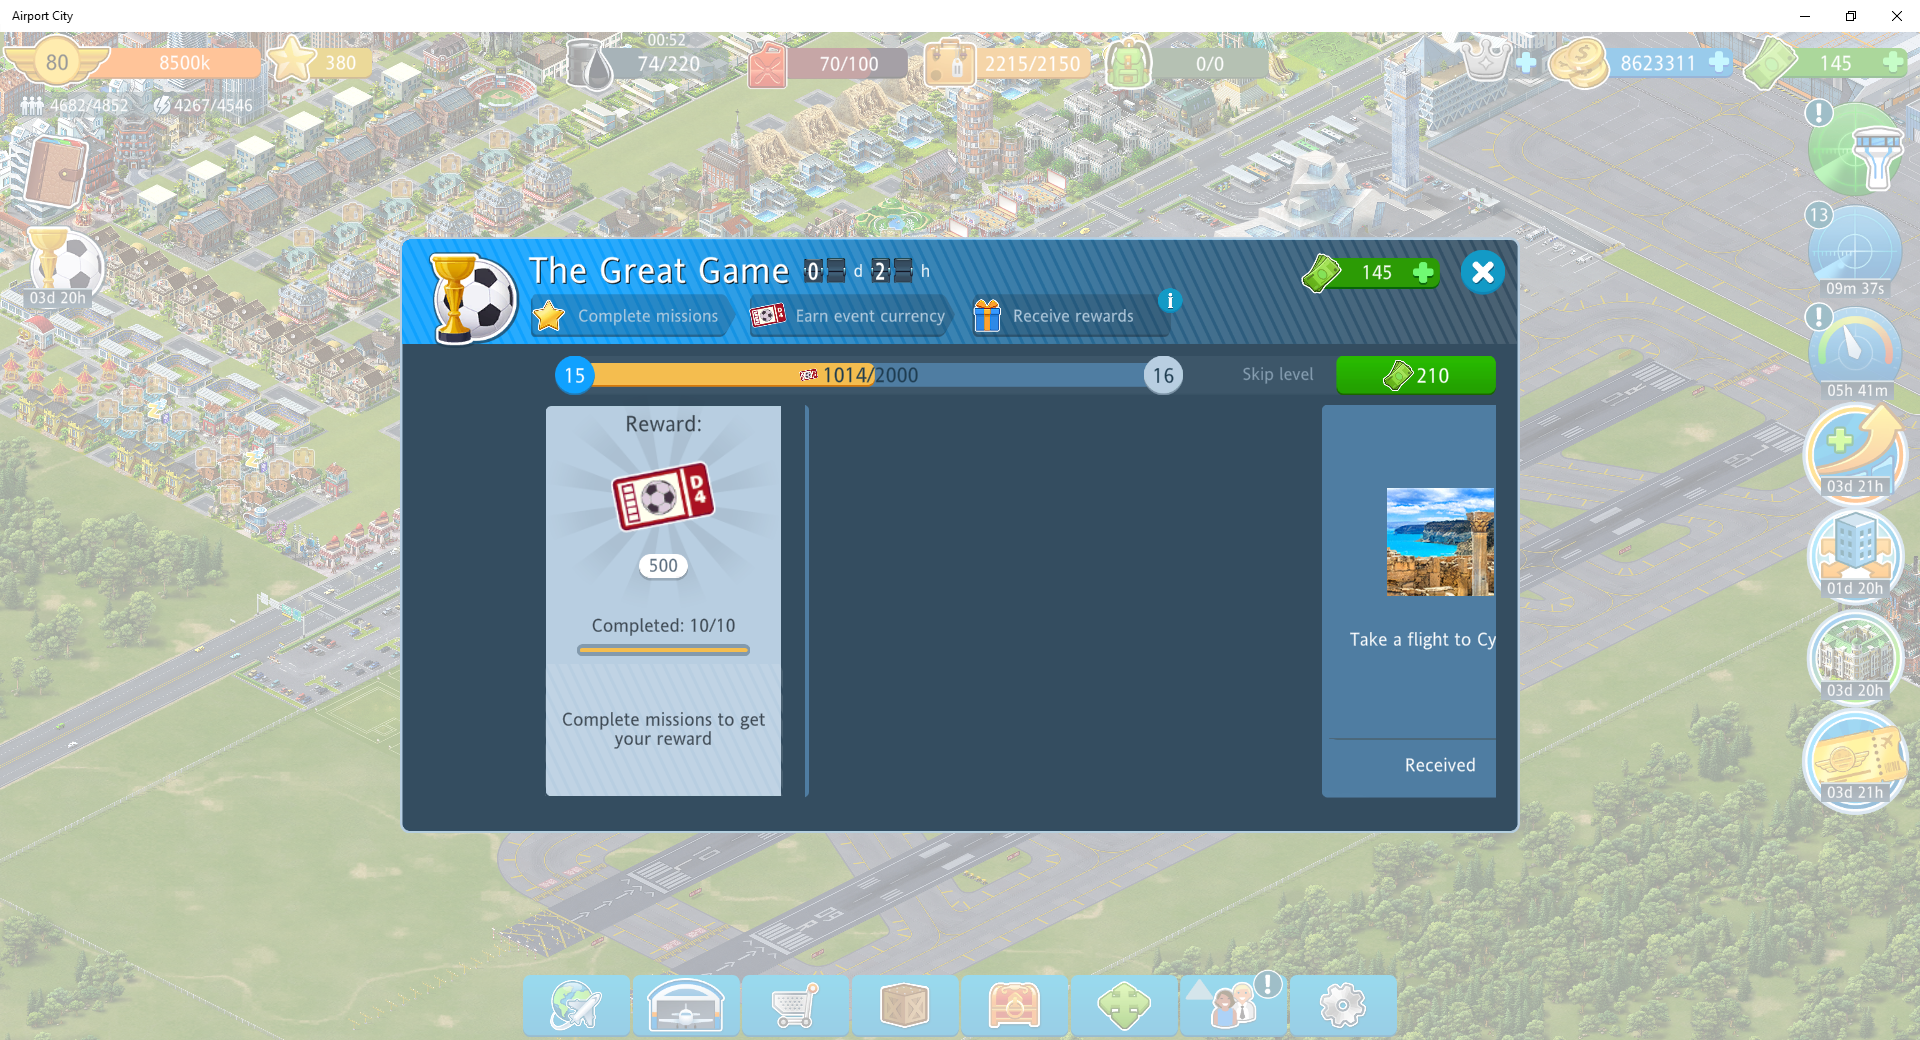Image resolution: width=1920 pixels, height=1040 pixels.
Task: Open the settings gear in bottom toolbar
Action: [1342, 1005]
